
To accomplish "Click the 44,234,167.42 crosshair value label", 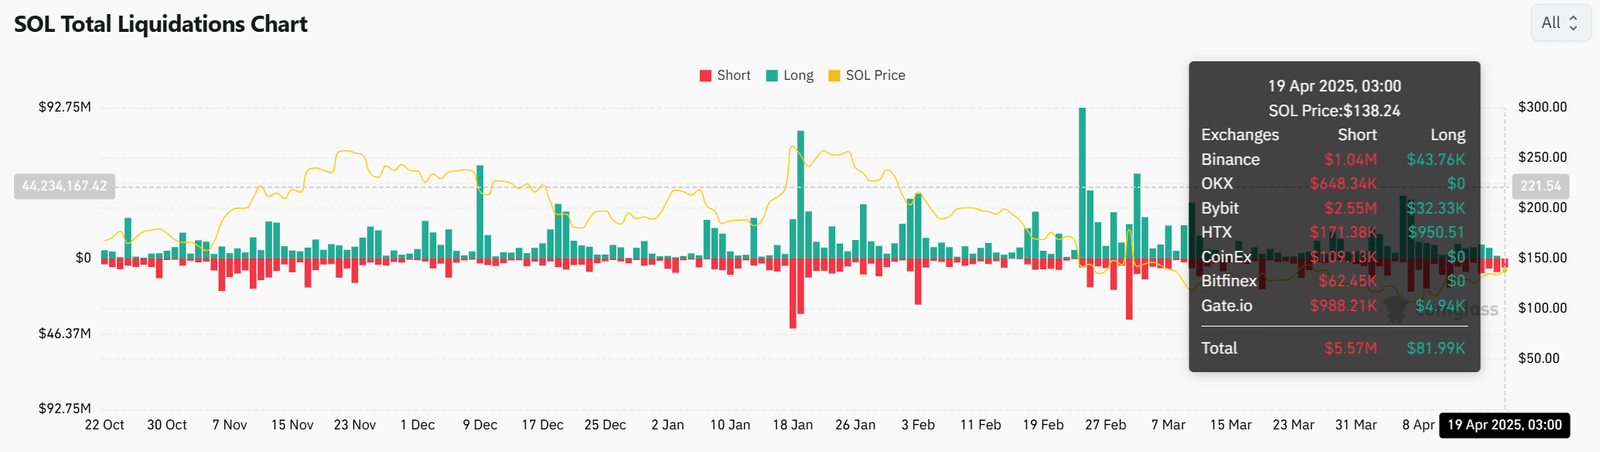I will 64,186.
